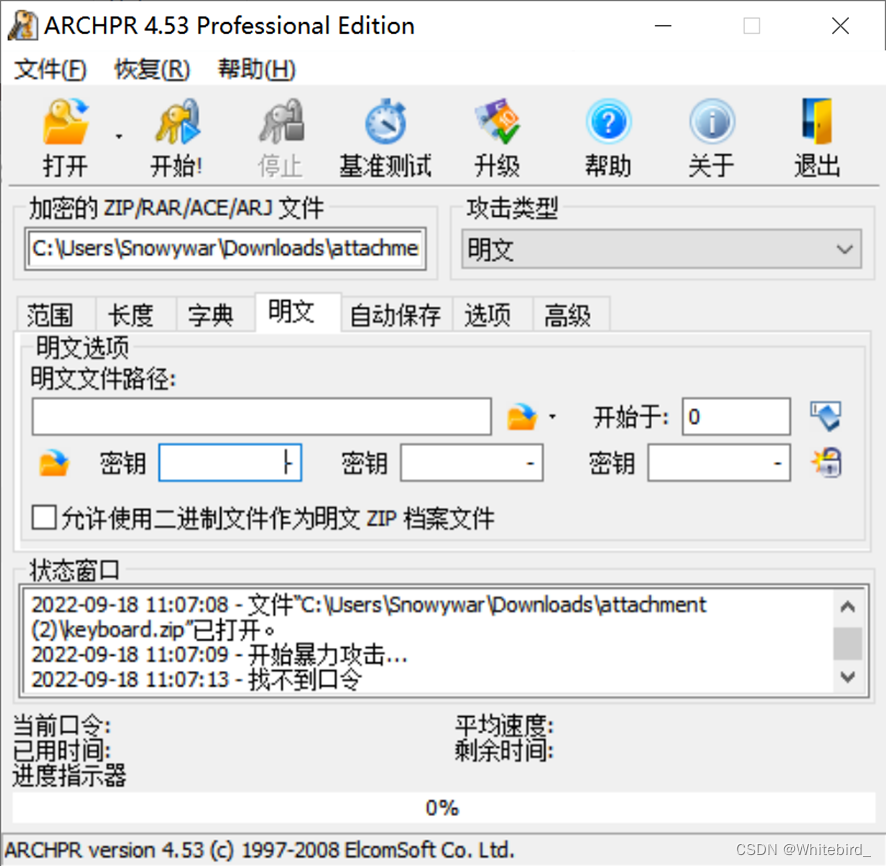Click the 停止 (Stop) toolbar icon
Image resolution: width=886 pixels, height=866 pixels.
click(x=281, y=121)
